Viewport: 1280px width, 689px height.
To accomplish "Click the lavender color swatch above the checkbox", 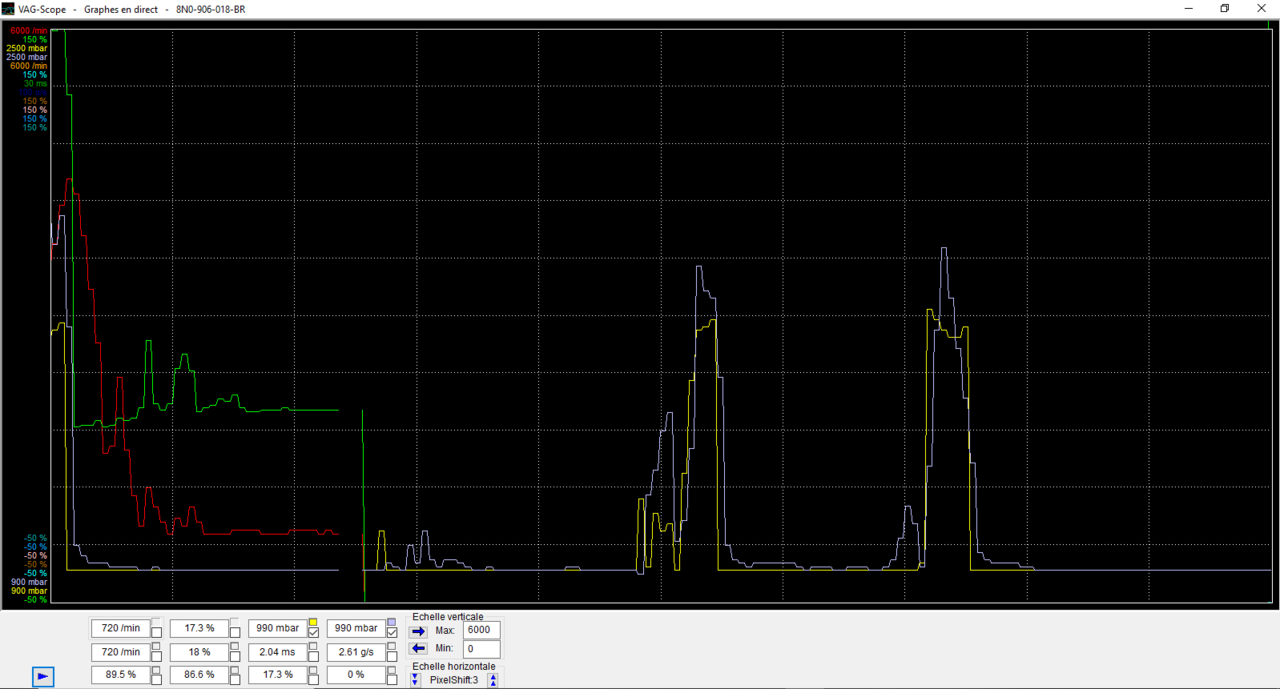I will 391,622.
